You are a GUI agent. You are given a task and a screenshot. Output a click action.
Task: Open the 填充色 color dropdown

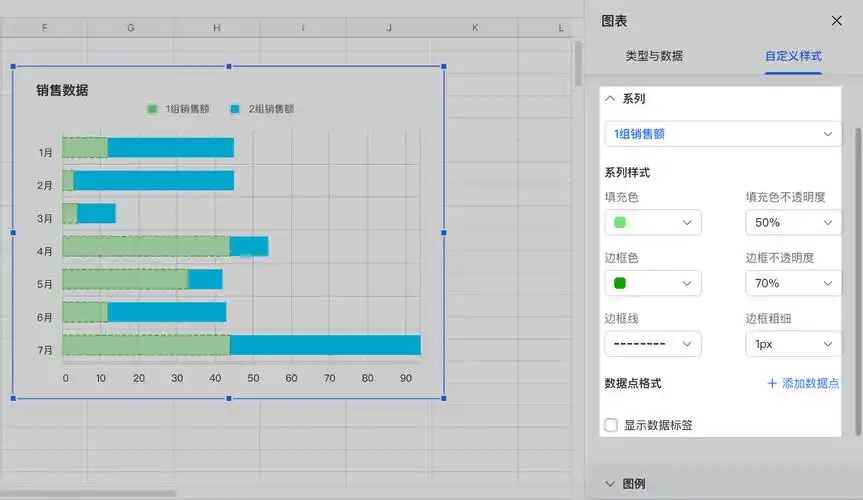pos(653,222)
